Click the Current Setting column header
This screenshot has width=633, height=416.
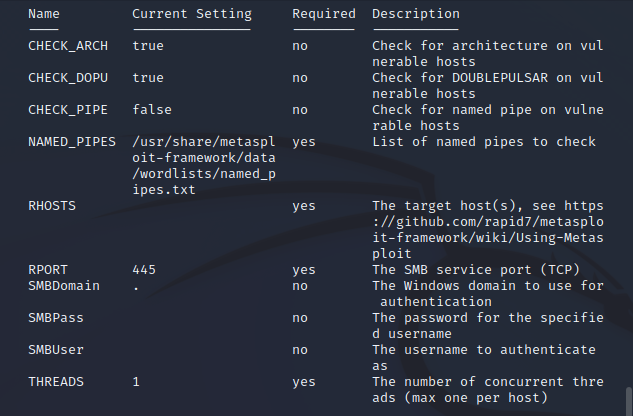tap(191, 14)
